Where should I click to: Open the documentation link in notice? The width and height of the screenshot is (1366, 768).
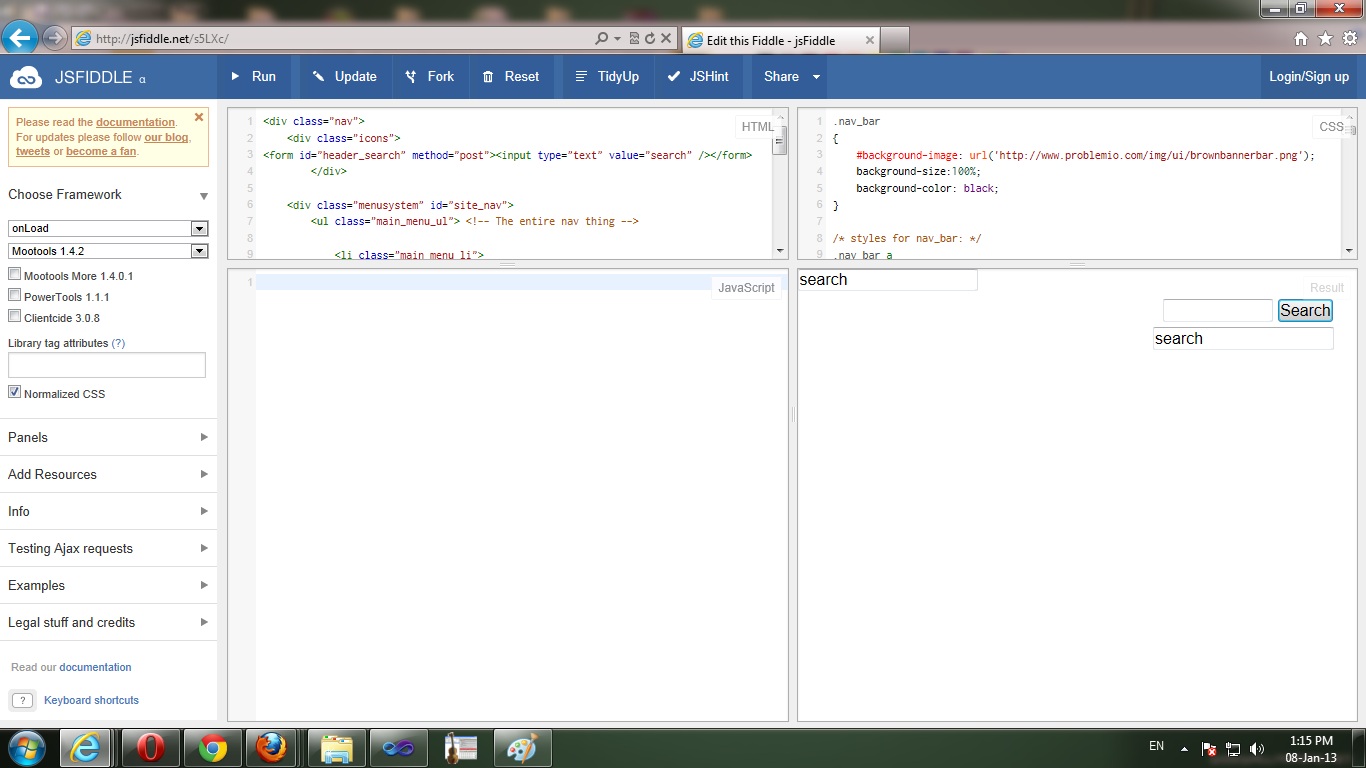click(135, 122)
